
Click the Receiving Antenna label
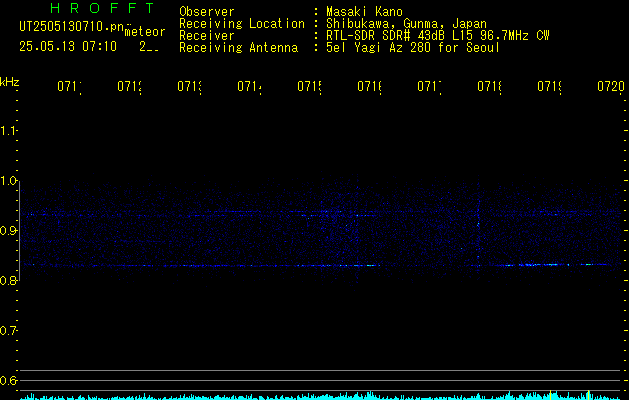[x=239, y=48]
